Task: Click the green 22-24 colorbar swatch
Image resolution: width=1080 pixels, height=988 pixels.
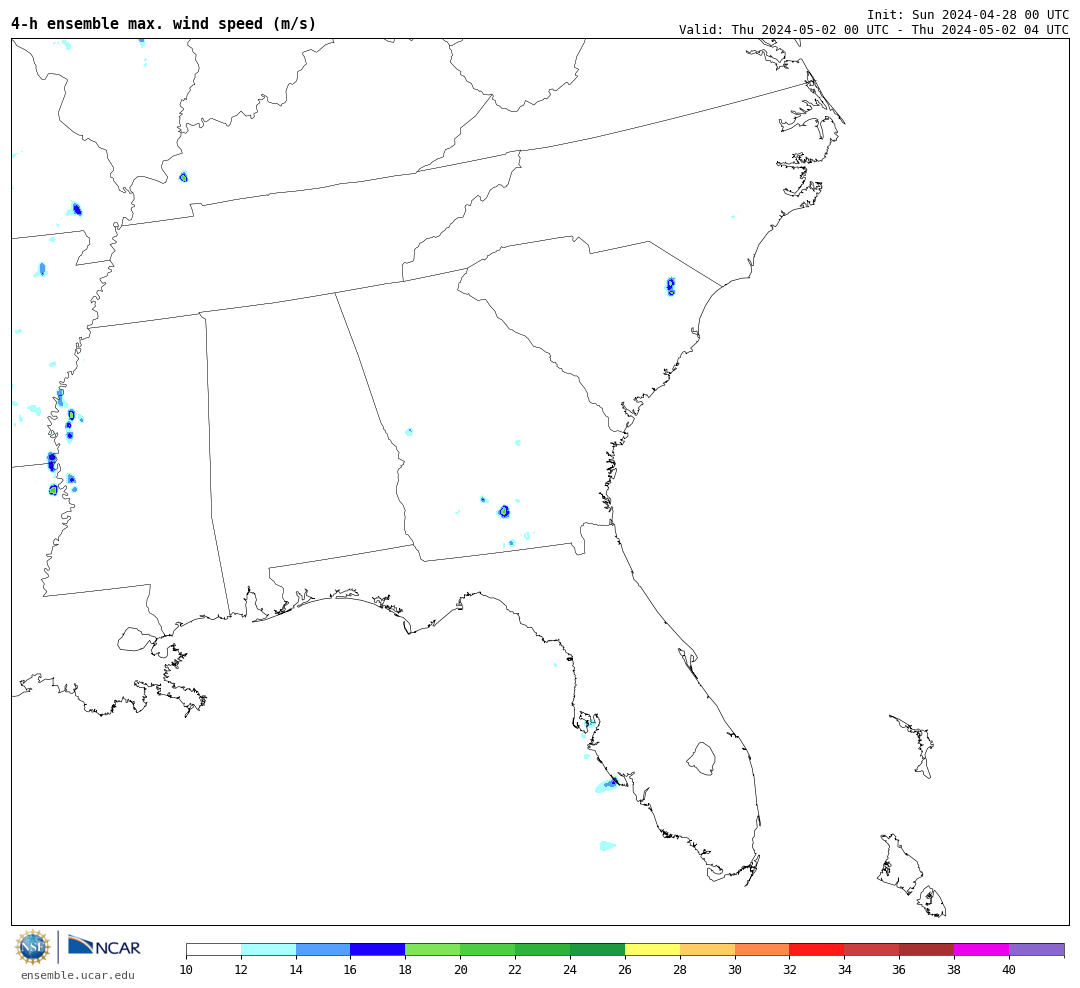Action: click(x=543, y=949)
